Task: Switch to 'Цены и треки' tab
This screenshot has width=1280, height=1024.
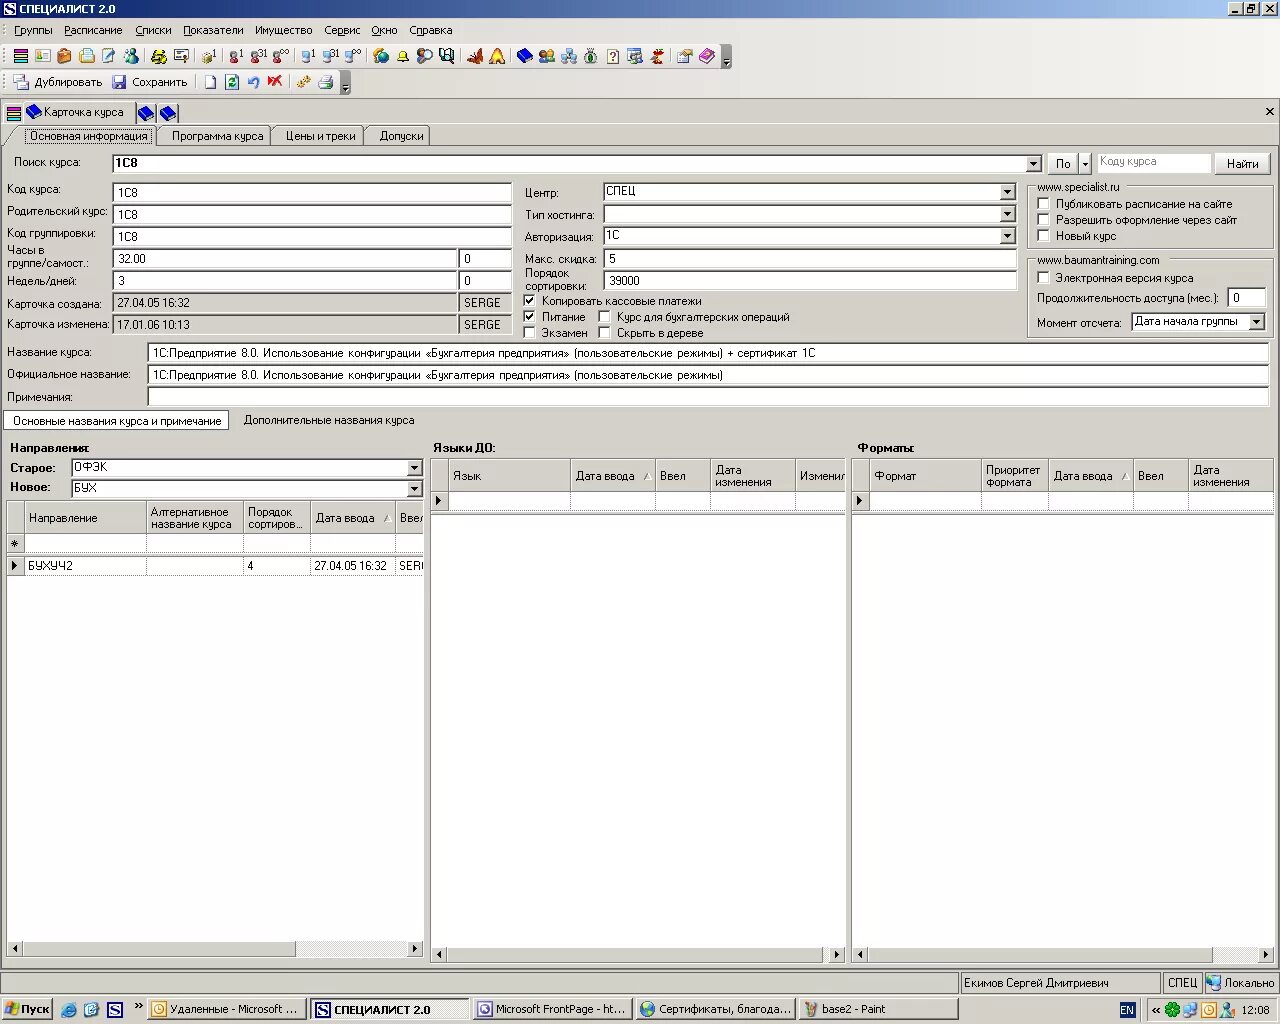Action: 320,136
